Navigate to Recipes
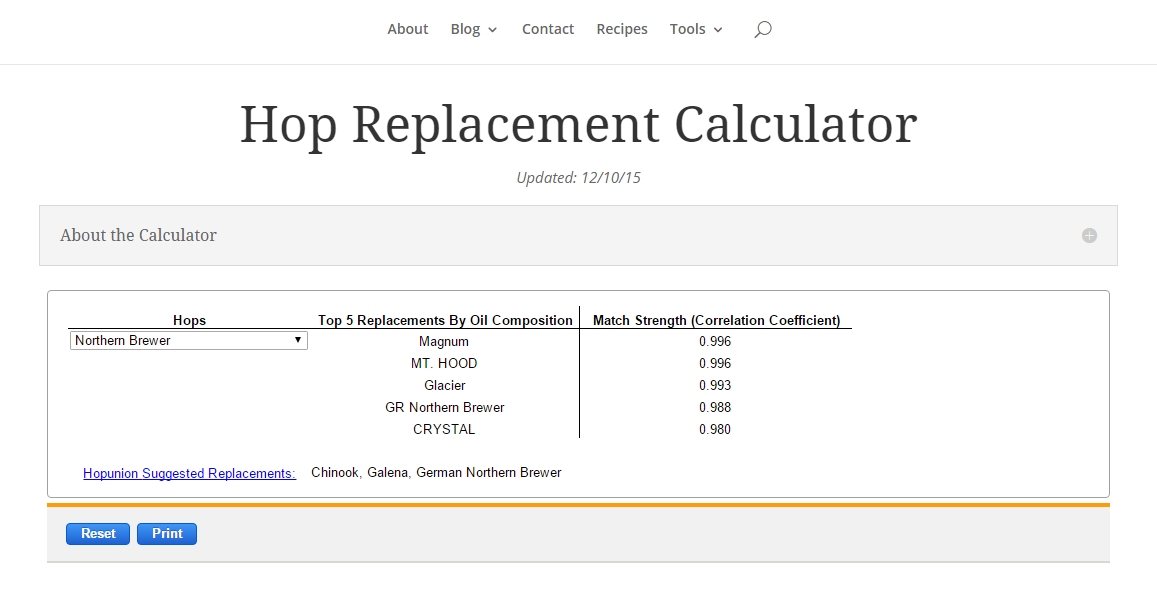The height and width of the screenshot is (594, 1157). (x=622, y=29)
